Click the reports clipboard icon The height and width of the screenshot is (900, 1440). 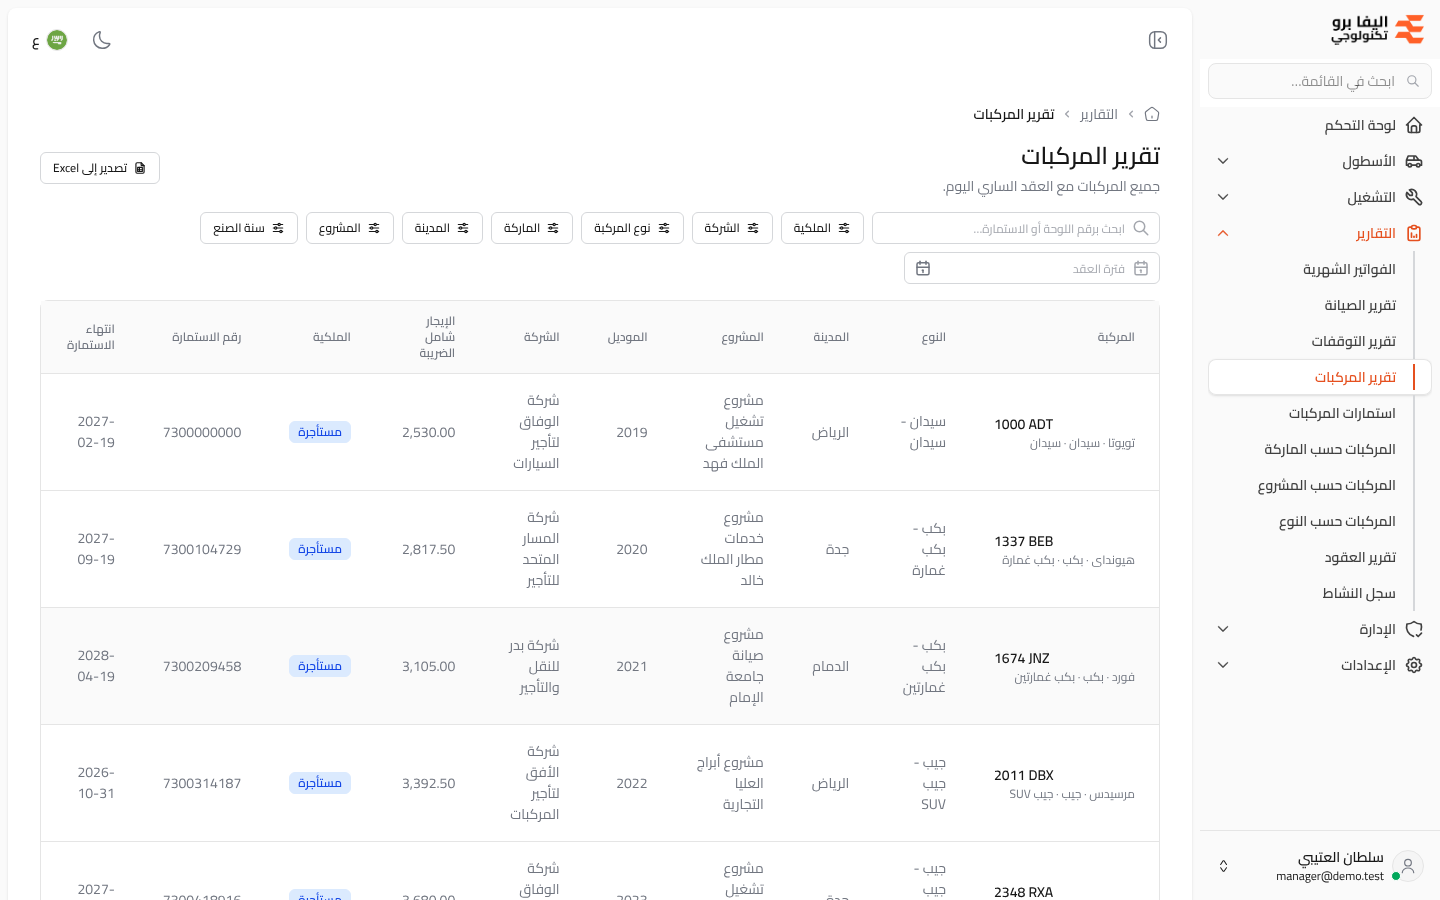pos(1414,233)
